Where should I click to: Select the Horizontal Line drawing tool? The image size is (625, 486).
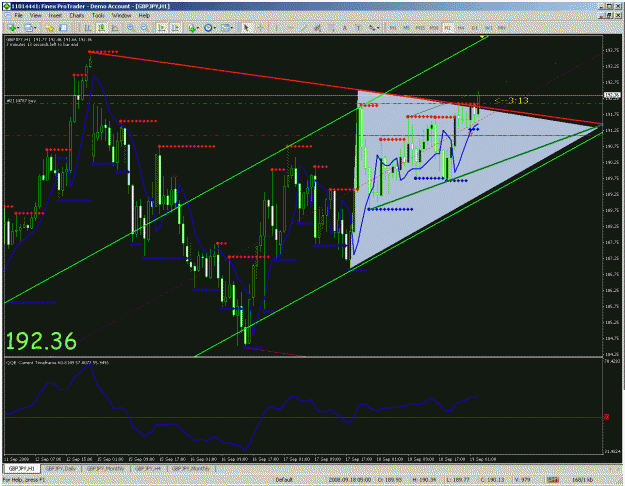pos(290,28)
